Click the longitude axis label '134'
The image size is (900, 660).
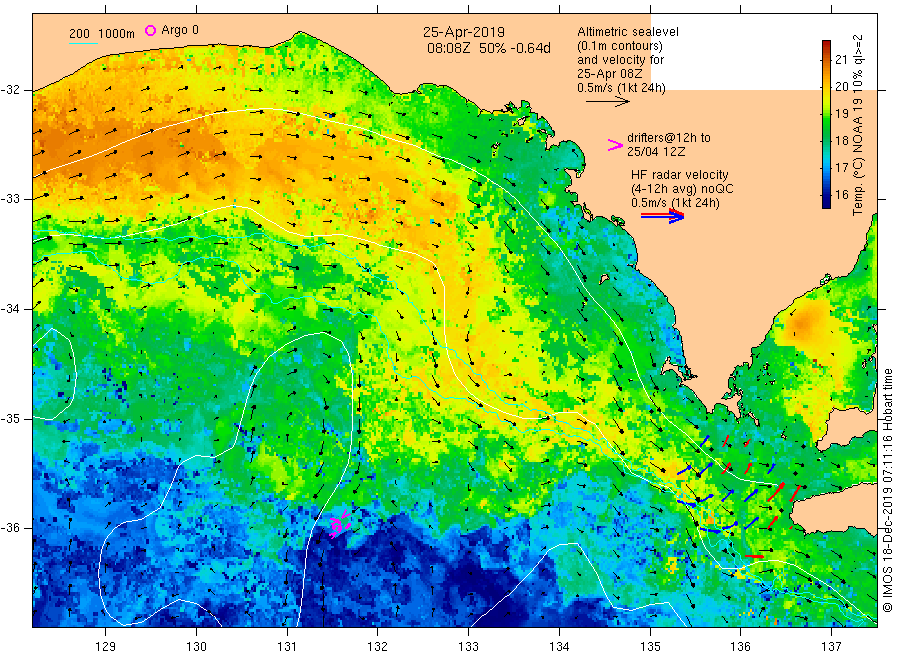559,647
